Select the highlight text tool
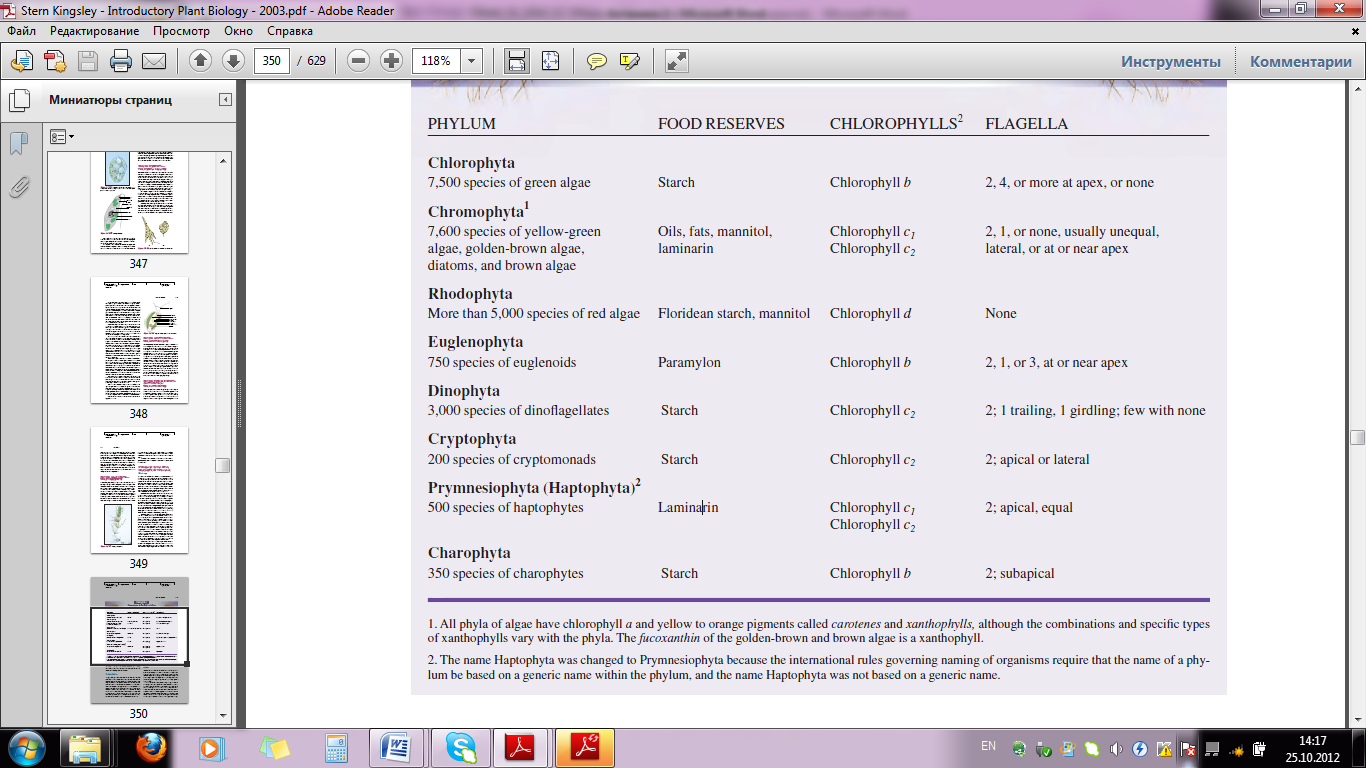This screenshot has width=1366, height=768. coord(630,61)
